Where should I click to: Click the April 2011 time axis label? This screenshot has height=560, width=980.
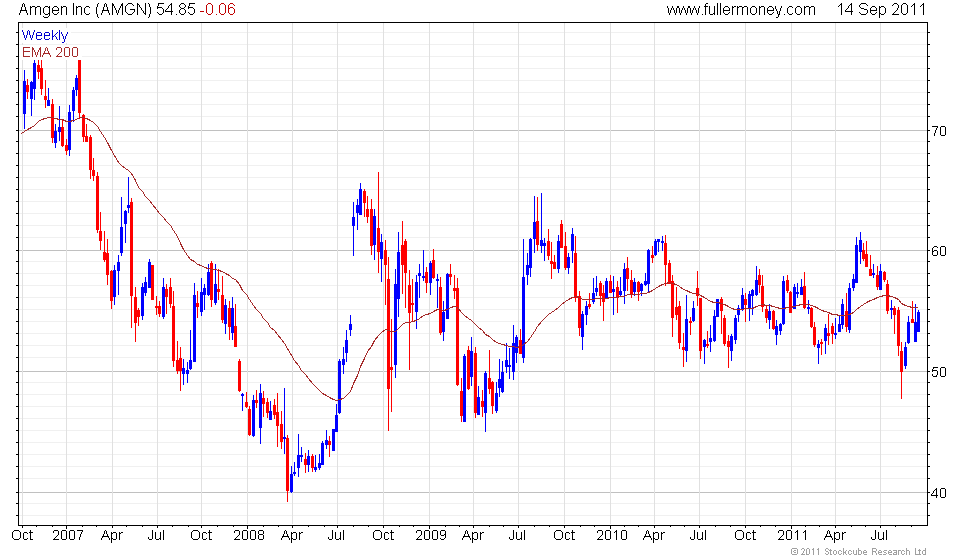tap(835, 536)
